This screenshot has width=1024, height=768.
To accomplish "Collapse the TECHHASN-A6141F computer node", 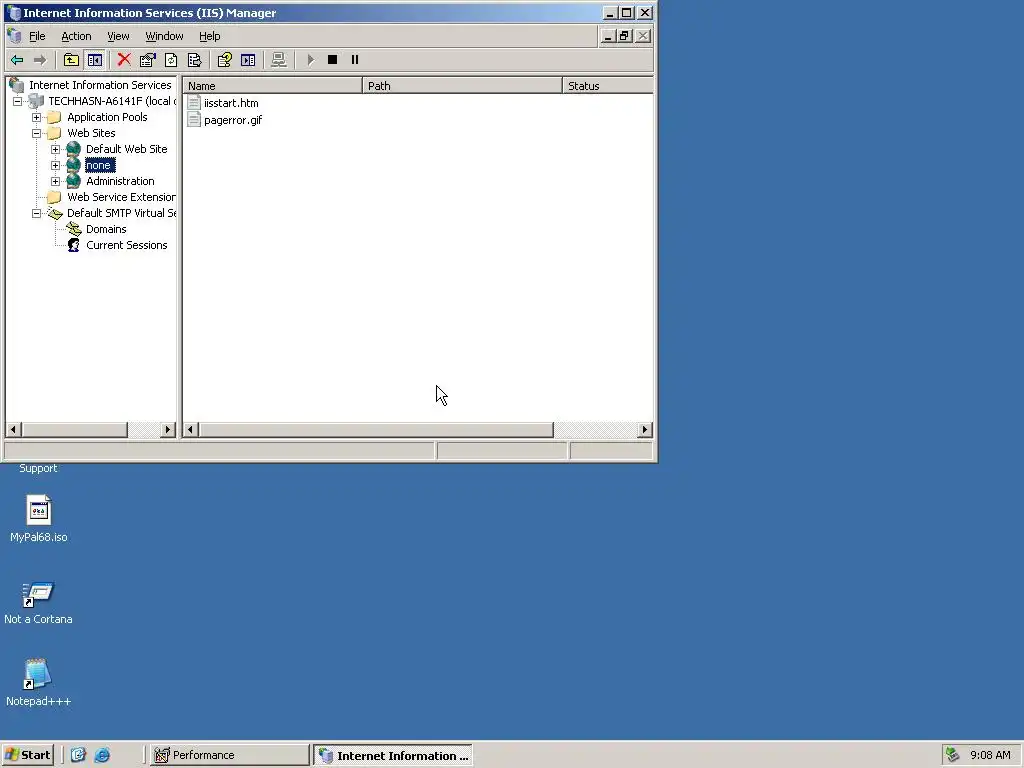I will click(x=18, y=101).
